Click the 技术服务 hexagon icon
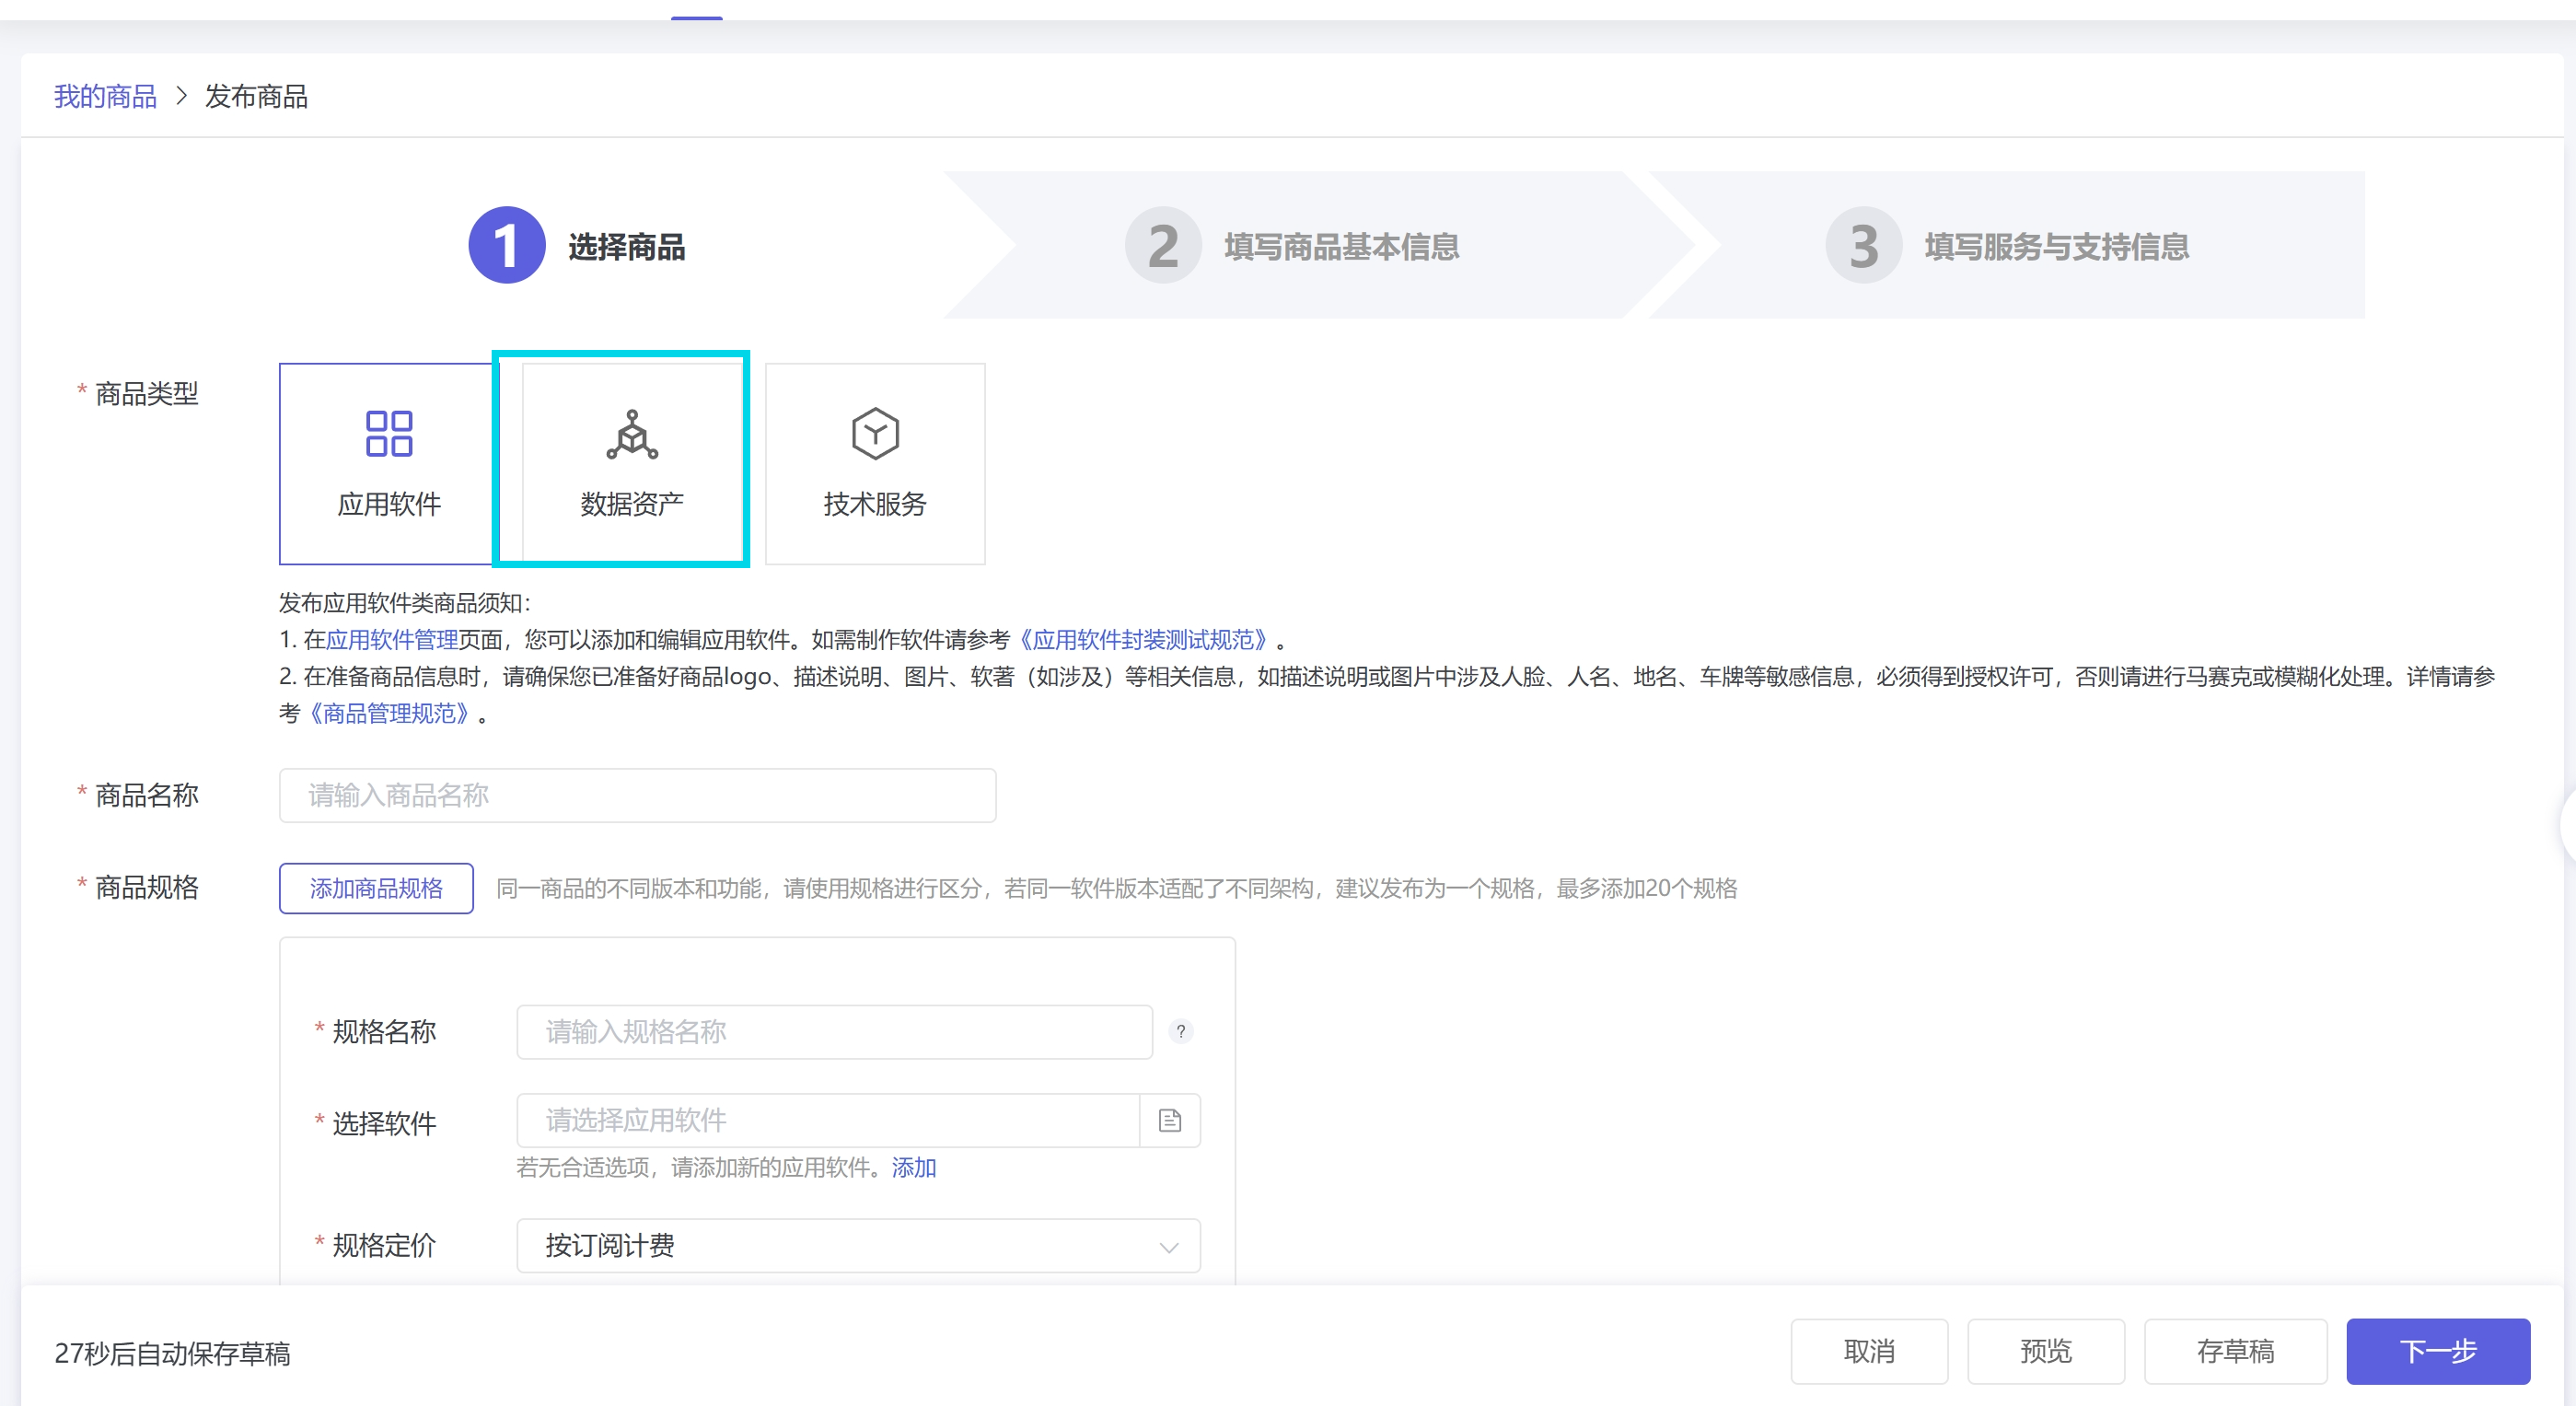This screenshot has width=2576, height=1406. pyautogui.click(x=875, y=433)
